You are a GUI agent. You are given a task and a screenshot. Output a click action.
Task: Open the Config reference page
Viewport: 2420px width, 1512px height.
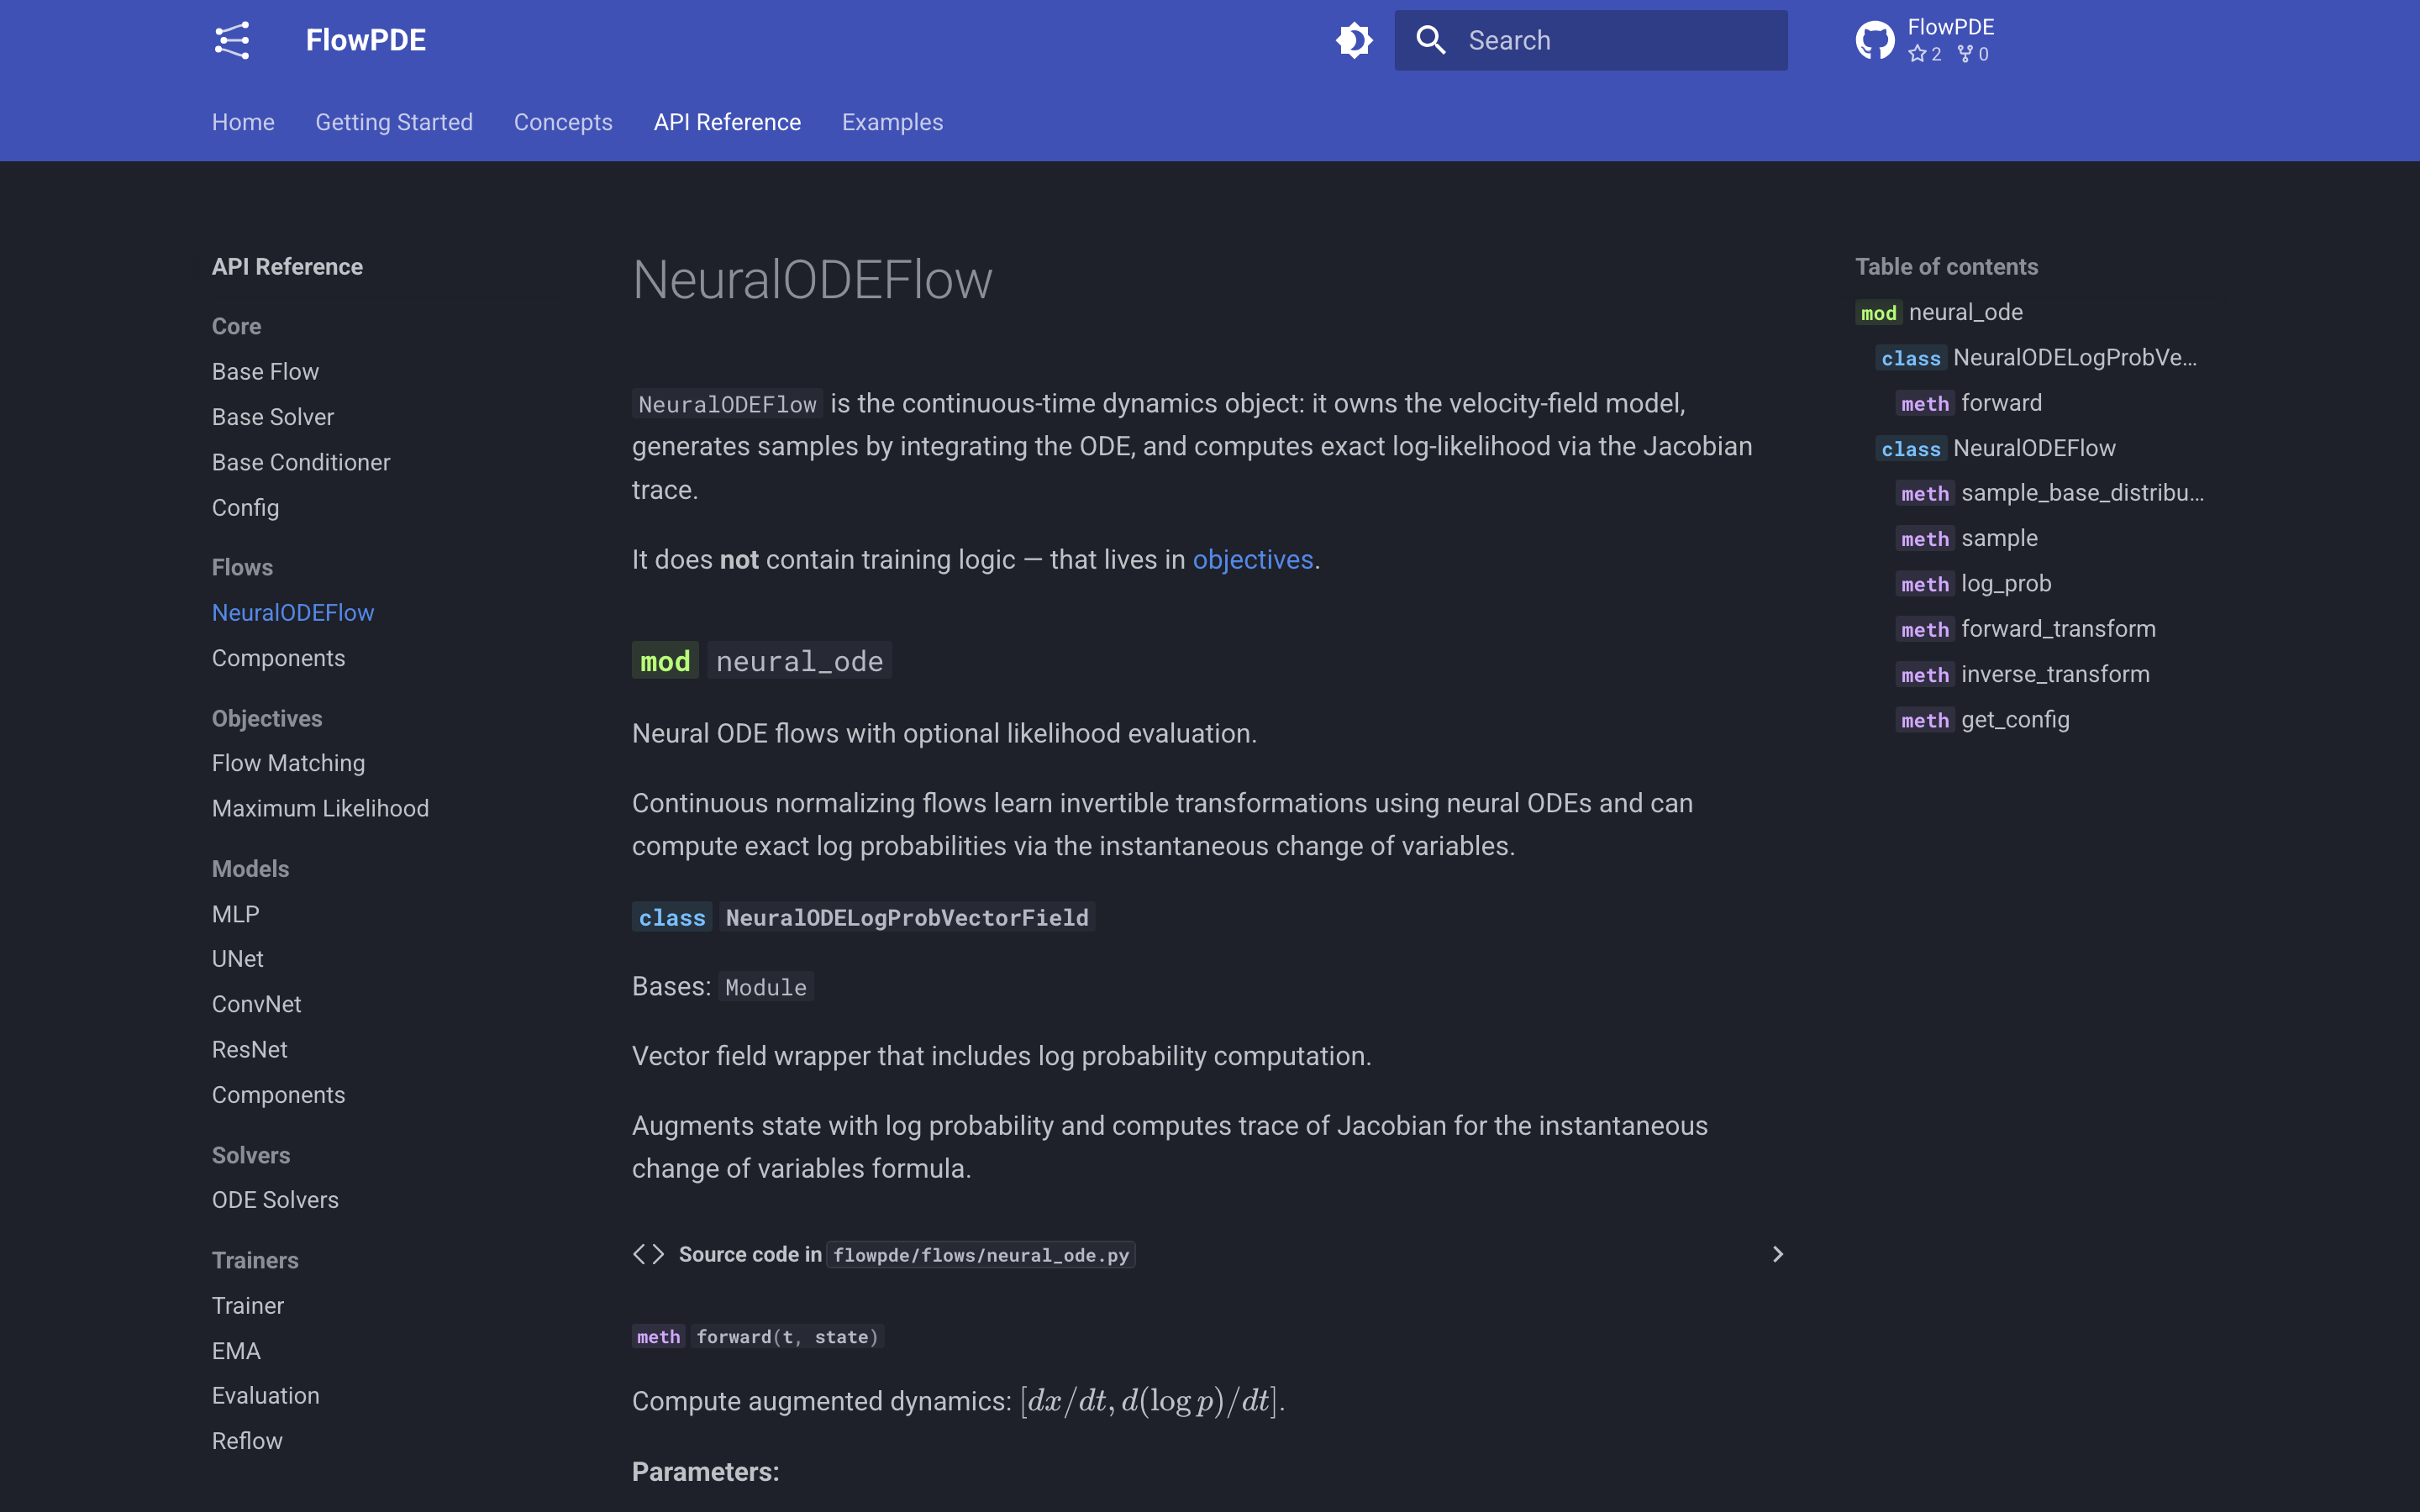(245, 508)
